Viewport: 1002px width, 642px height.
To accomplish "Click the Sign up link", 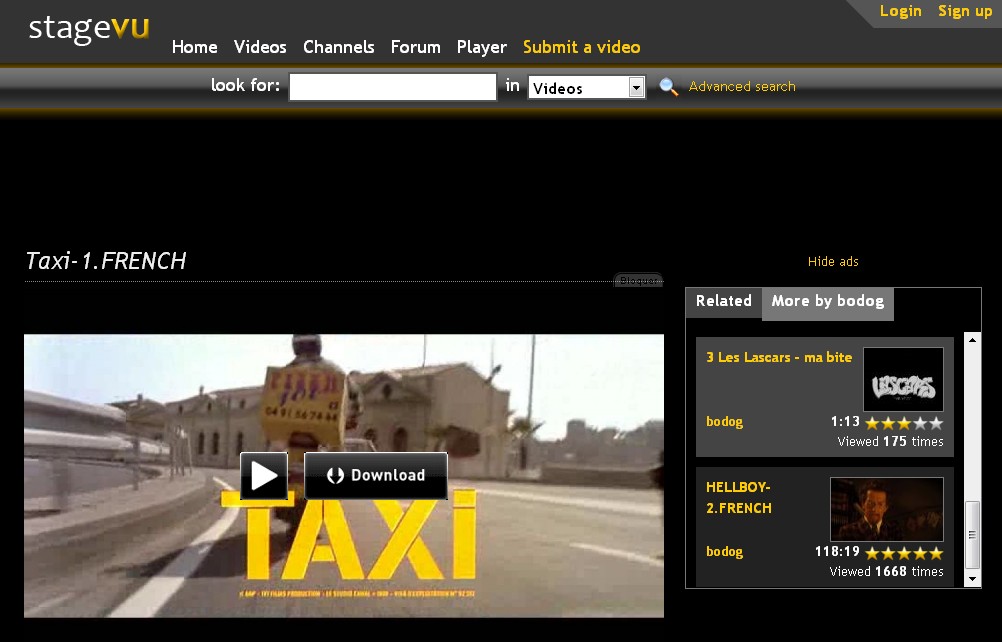I will click(965, 11).
